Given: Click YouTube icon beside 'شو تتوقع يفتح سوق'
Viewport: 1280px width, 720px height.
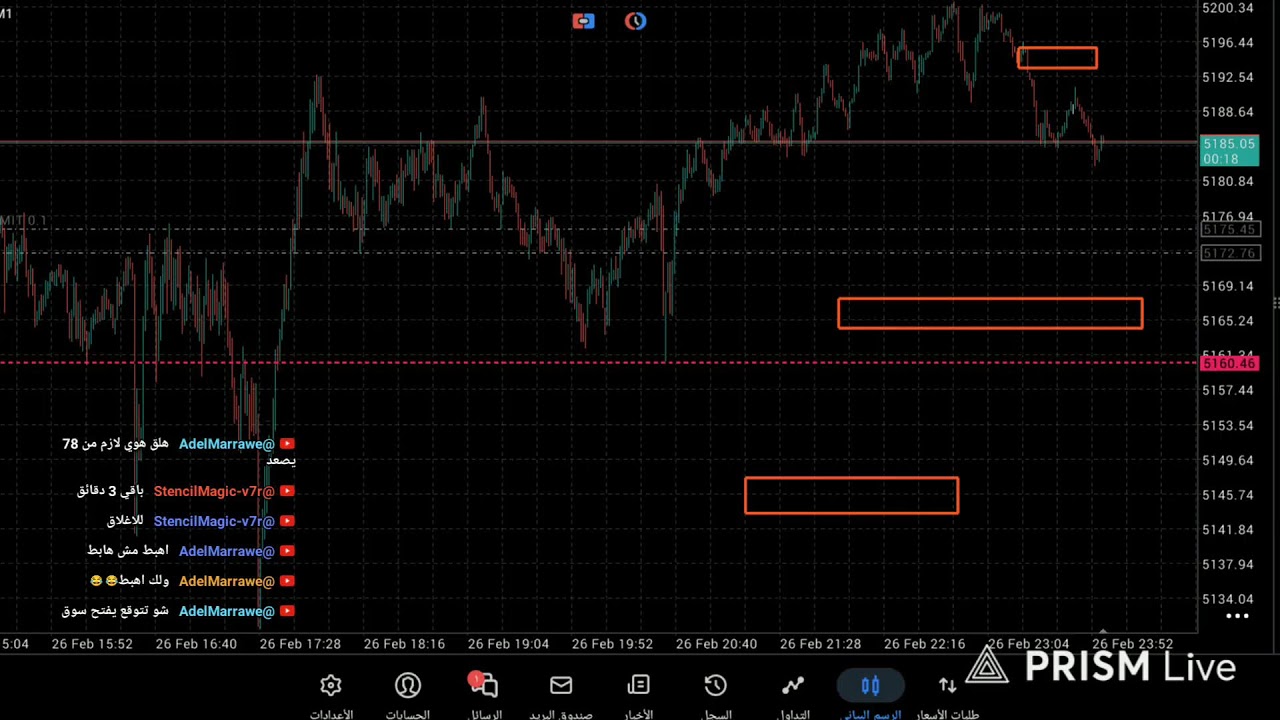Looking at the screenshot, I should click(287, 611).
